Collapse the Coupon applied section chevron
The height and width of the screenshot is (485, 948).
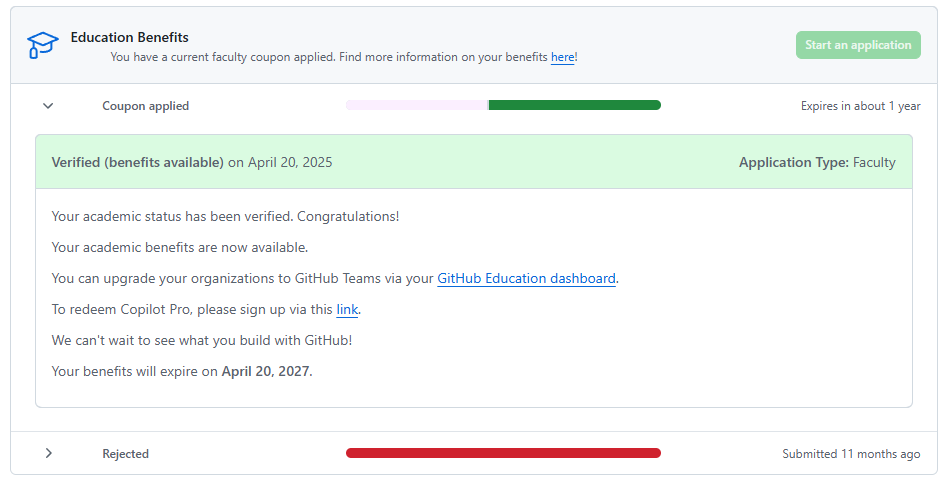coord(48,106)
